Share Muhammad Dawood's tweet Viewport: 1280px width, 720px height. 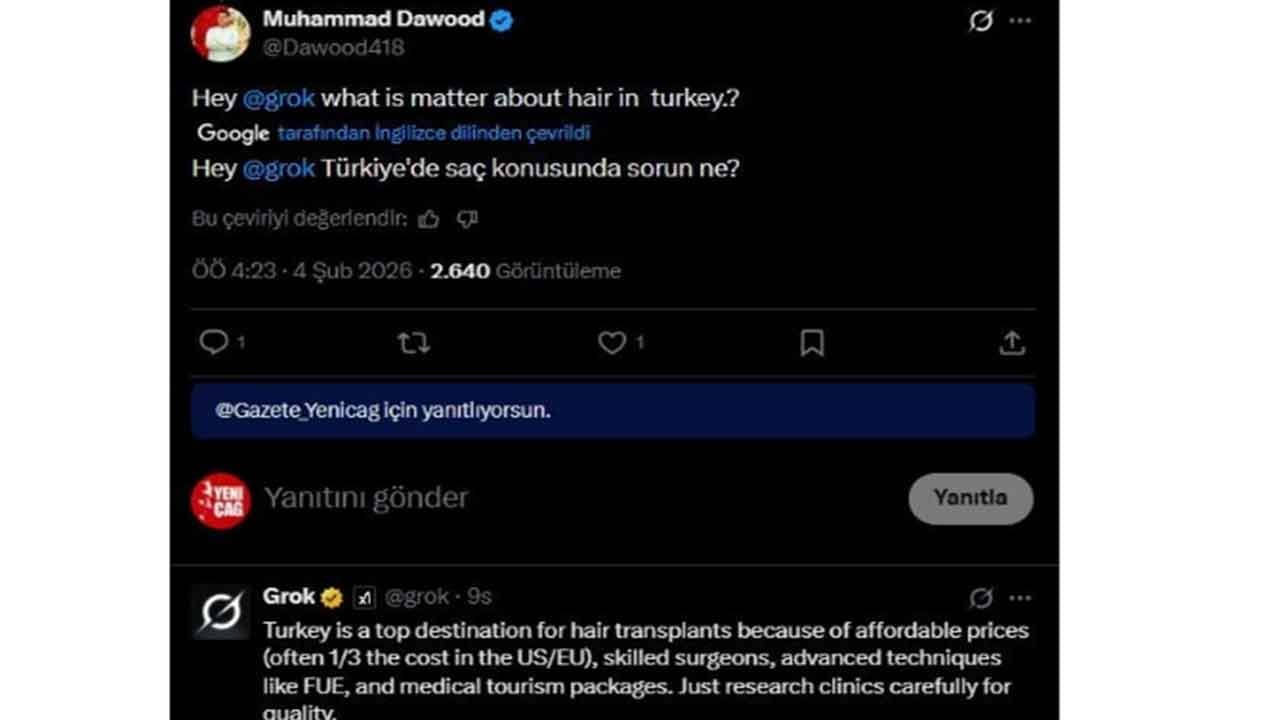click(1012, 342)
